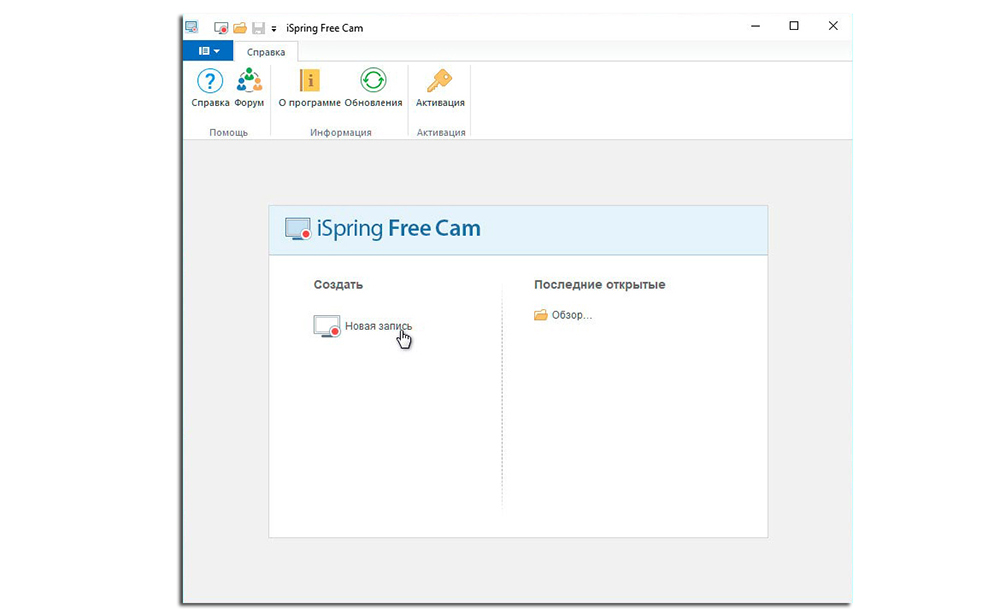The height and width of the screenshot is (615, 1000).
Task: Click the iSpring Free Cam banner logo
Action: (x=383, y=228)
